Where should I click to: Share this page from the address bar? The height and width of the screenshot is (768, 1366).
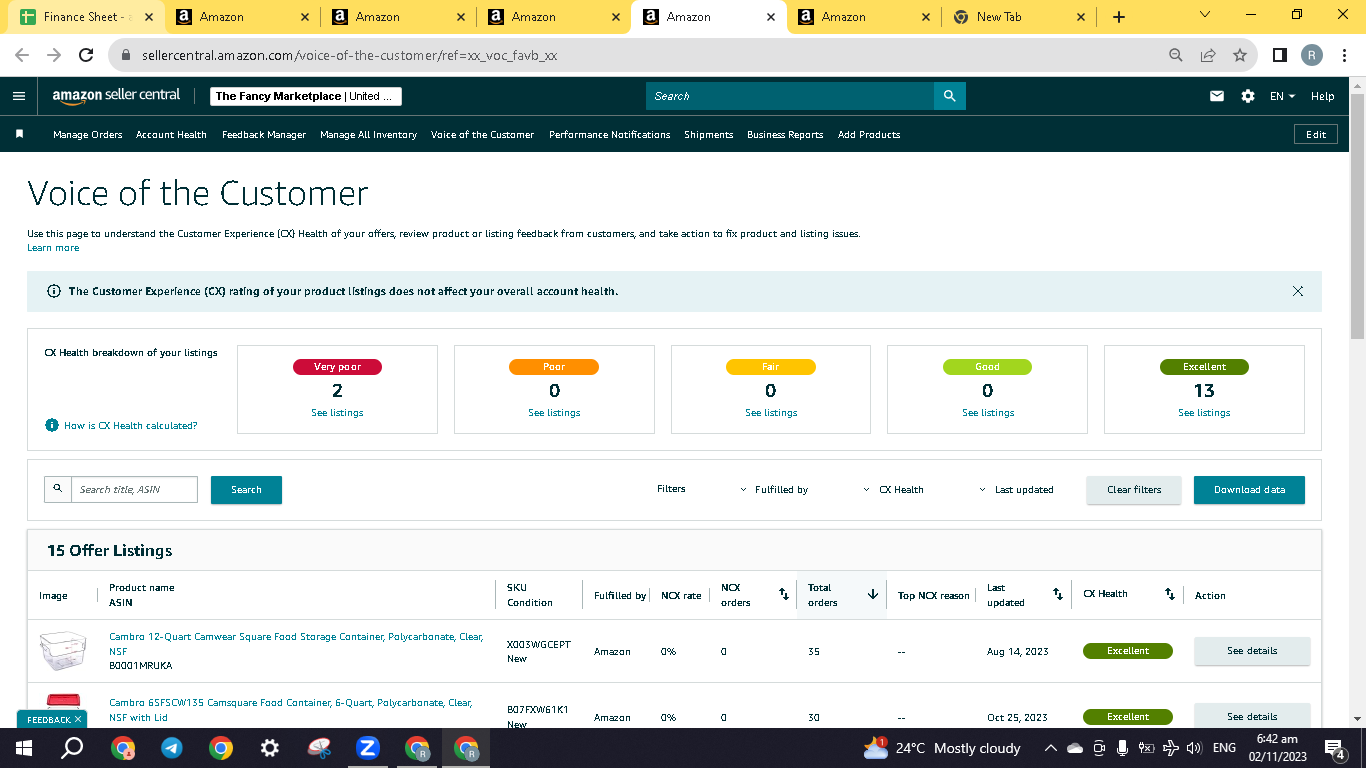pos(1208,55)
